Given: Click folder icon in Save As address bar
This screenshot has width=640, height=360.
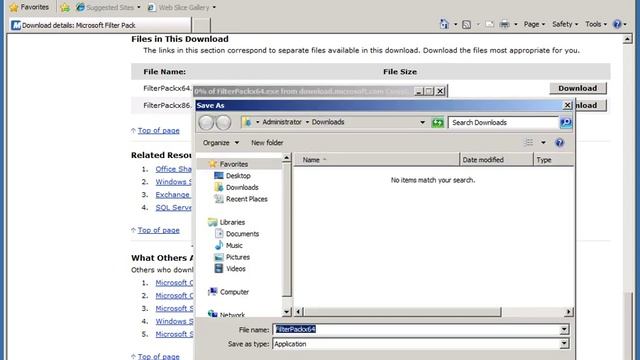Looking at the screenshot, I should pos(247,122).
